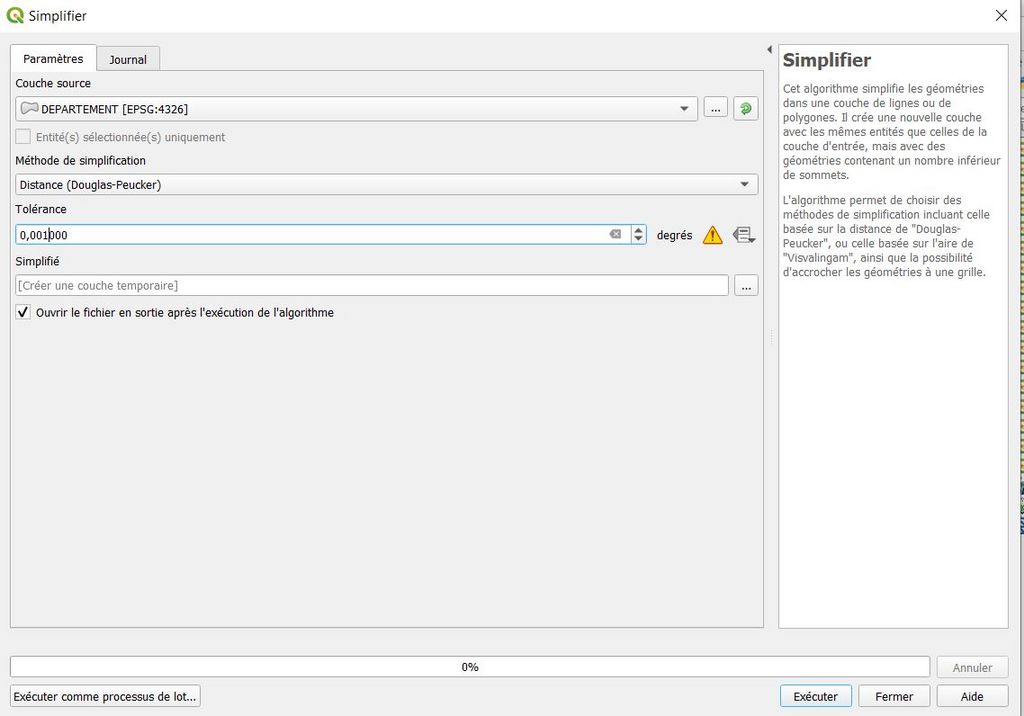Open Simplifié output browse button
This screenshot has width=1024, height=716.
pyautogui.click(x=745, y=286)
